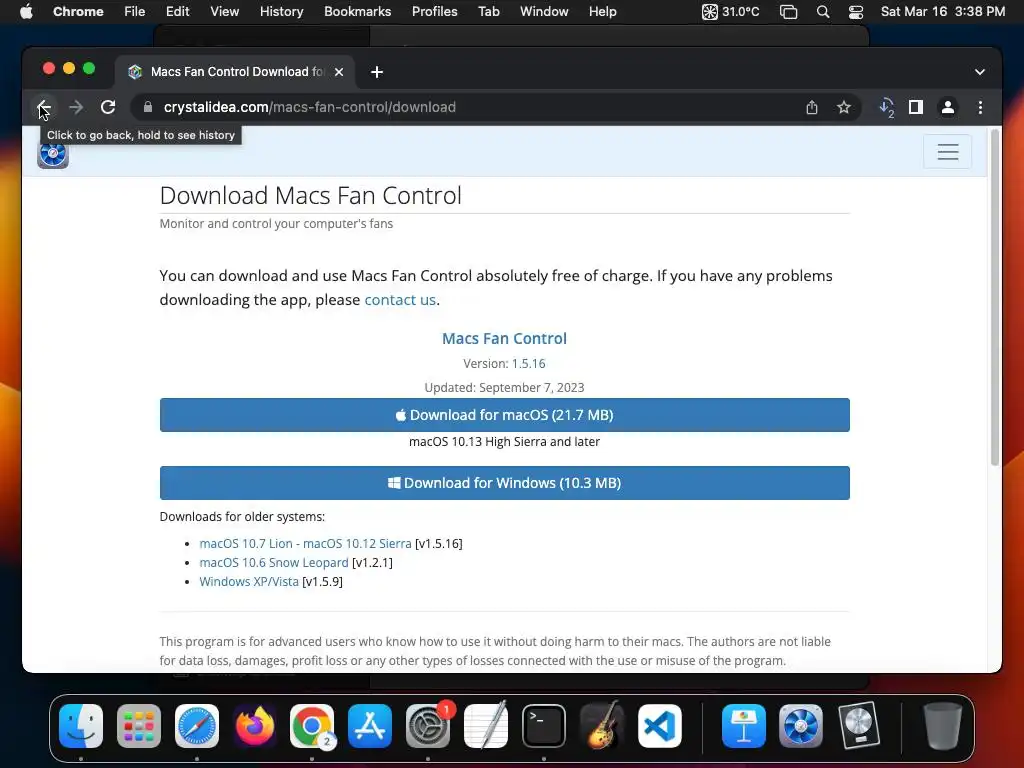Open TextEdit from the Dock
Viewport: 1024px width, 768px height.
tap(486, 726)
